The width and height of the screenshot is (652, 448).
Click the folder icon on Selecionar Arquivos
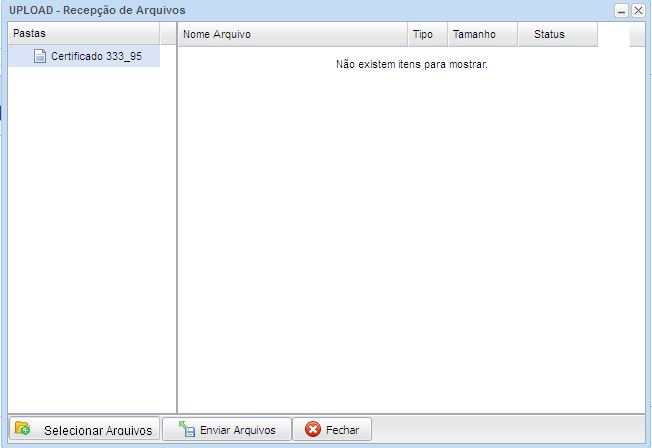tap(22, 429)
